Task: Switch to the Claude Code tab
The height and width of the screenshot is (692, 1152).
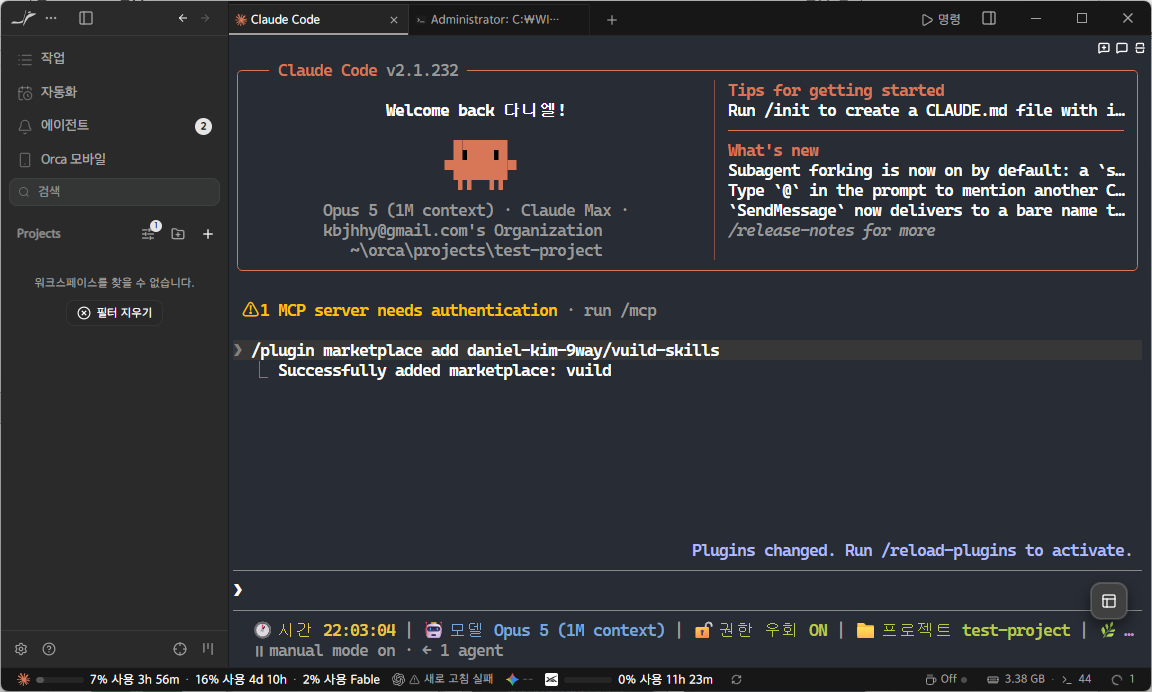Action: click(317, 20)
